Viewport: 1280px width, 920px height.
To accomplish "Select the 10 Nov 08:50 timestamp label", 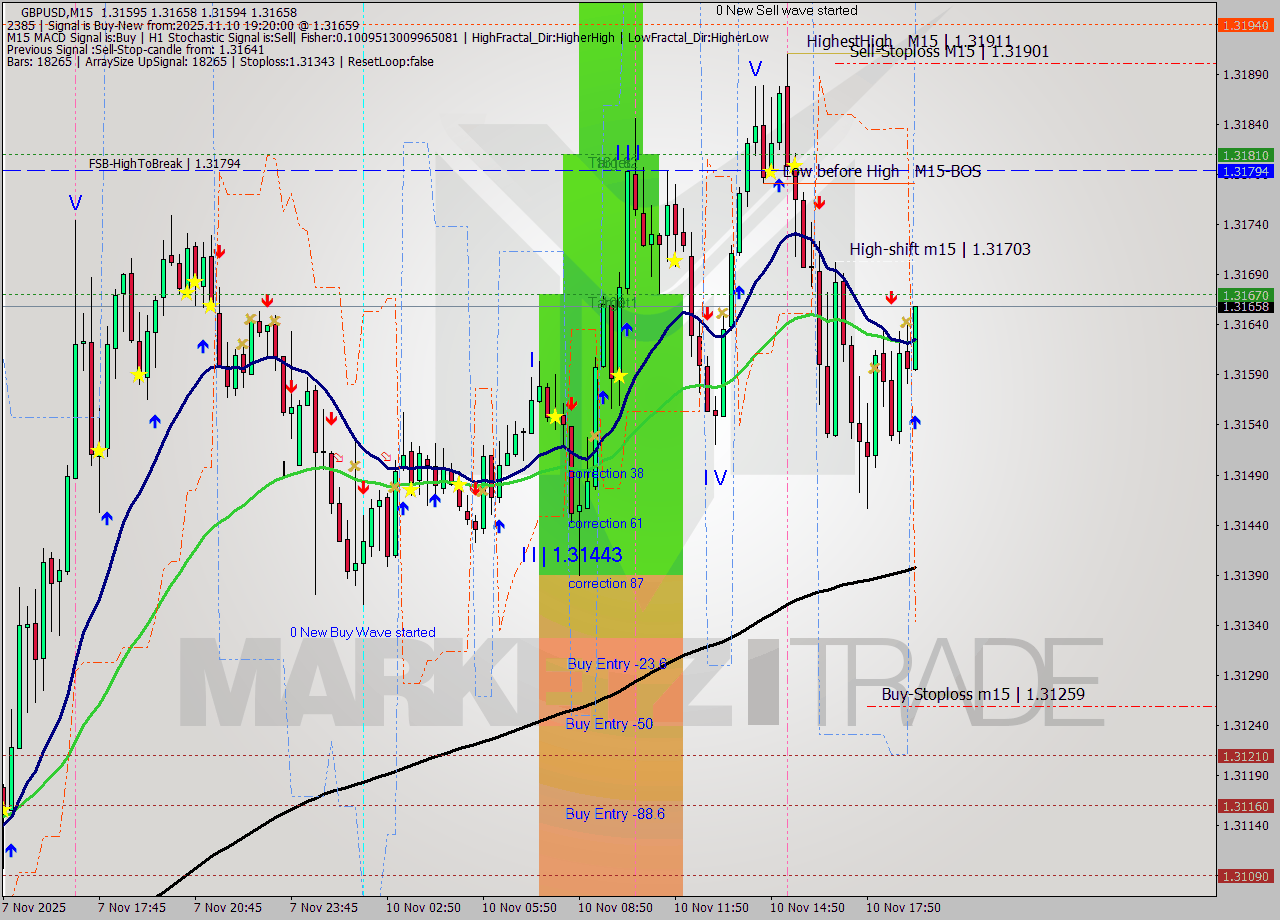I will [614, 908].
